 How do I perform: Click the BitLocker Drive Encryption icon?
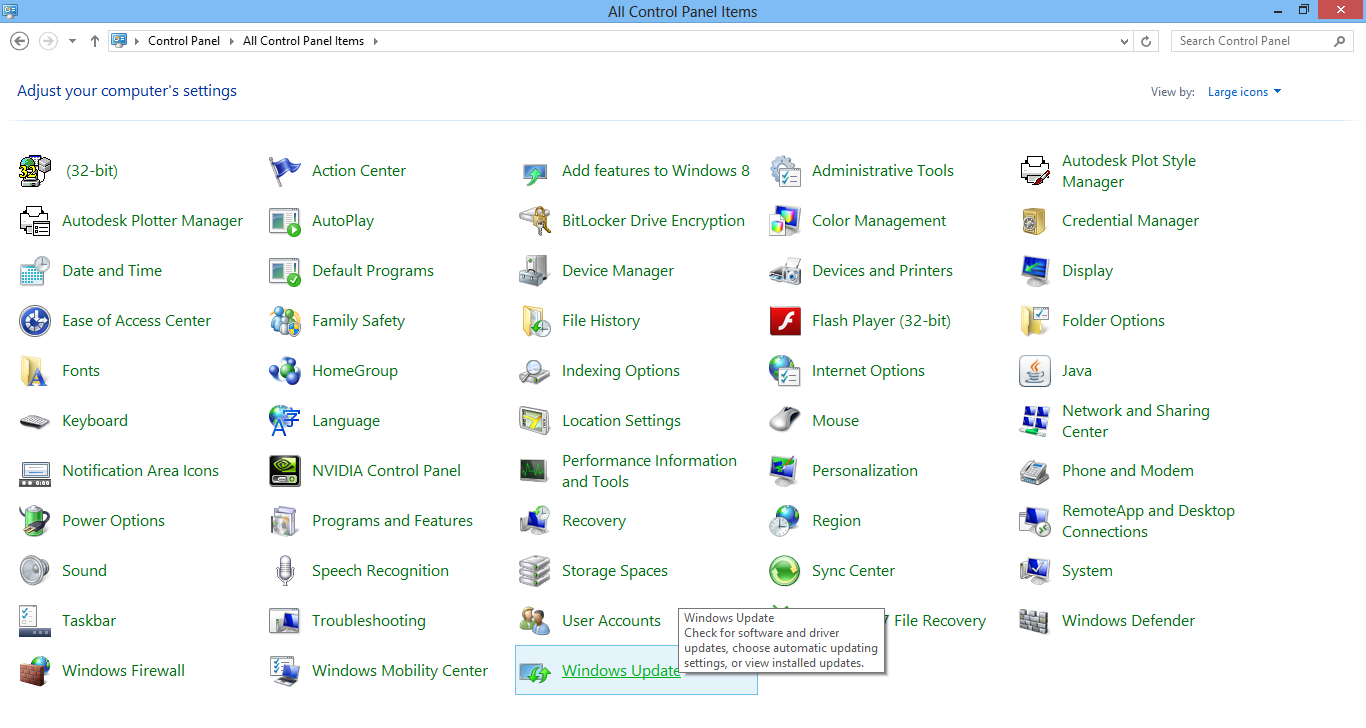pyautogui.click(x=534, y=221)
